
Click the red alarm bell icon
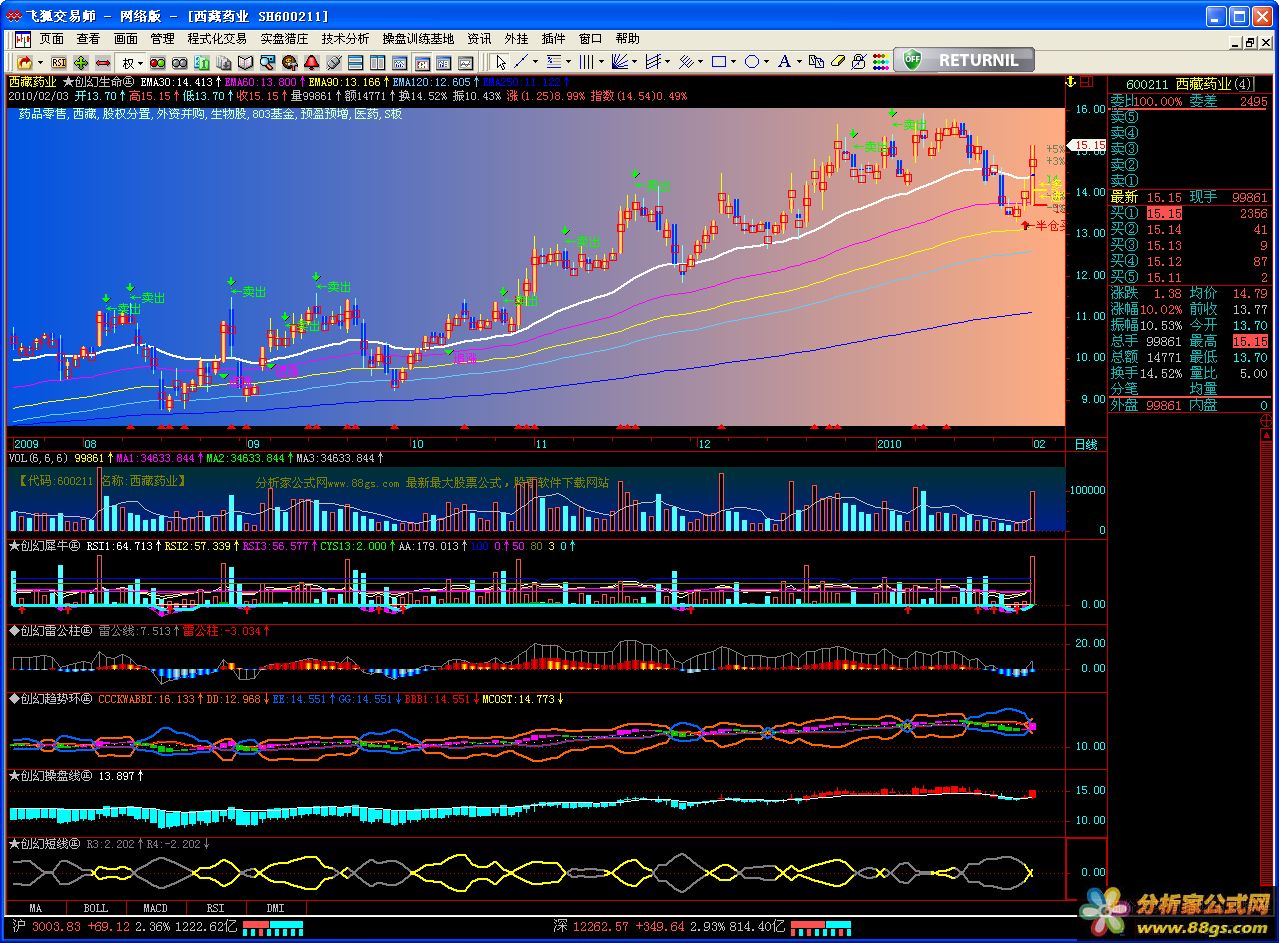(x=311, y=62)
